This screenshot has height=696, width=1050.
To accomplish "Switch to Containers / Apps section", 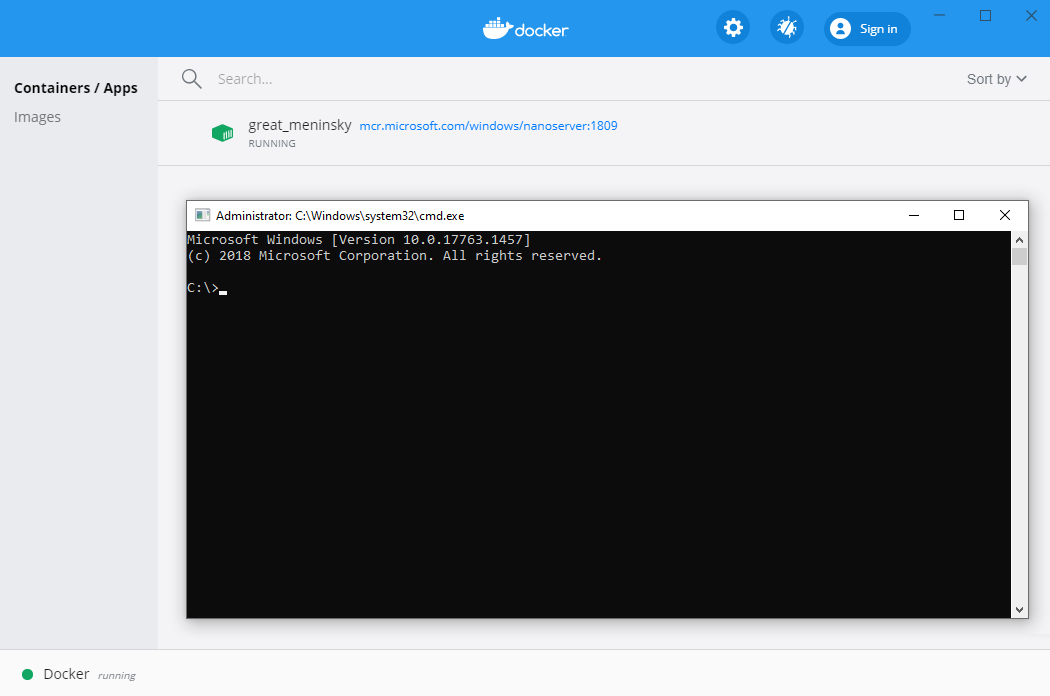I will pyautogui.click(x=76, y=88).
